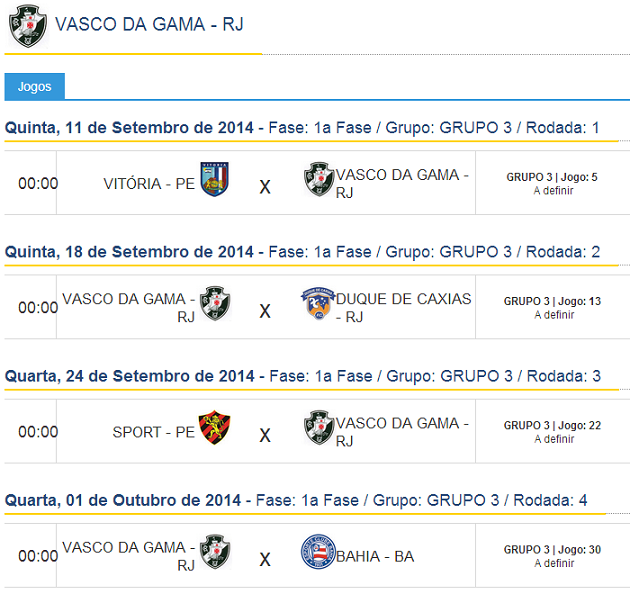Image resolution: width=630 pixels, height=594 pixels.
Task: Click the Bahia - BA team crest
Action: (x=319, y=552)
